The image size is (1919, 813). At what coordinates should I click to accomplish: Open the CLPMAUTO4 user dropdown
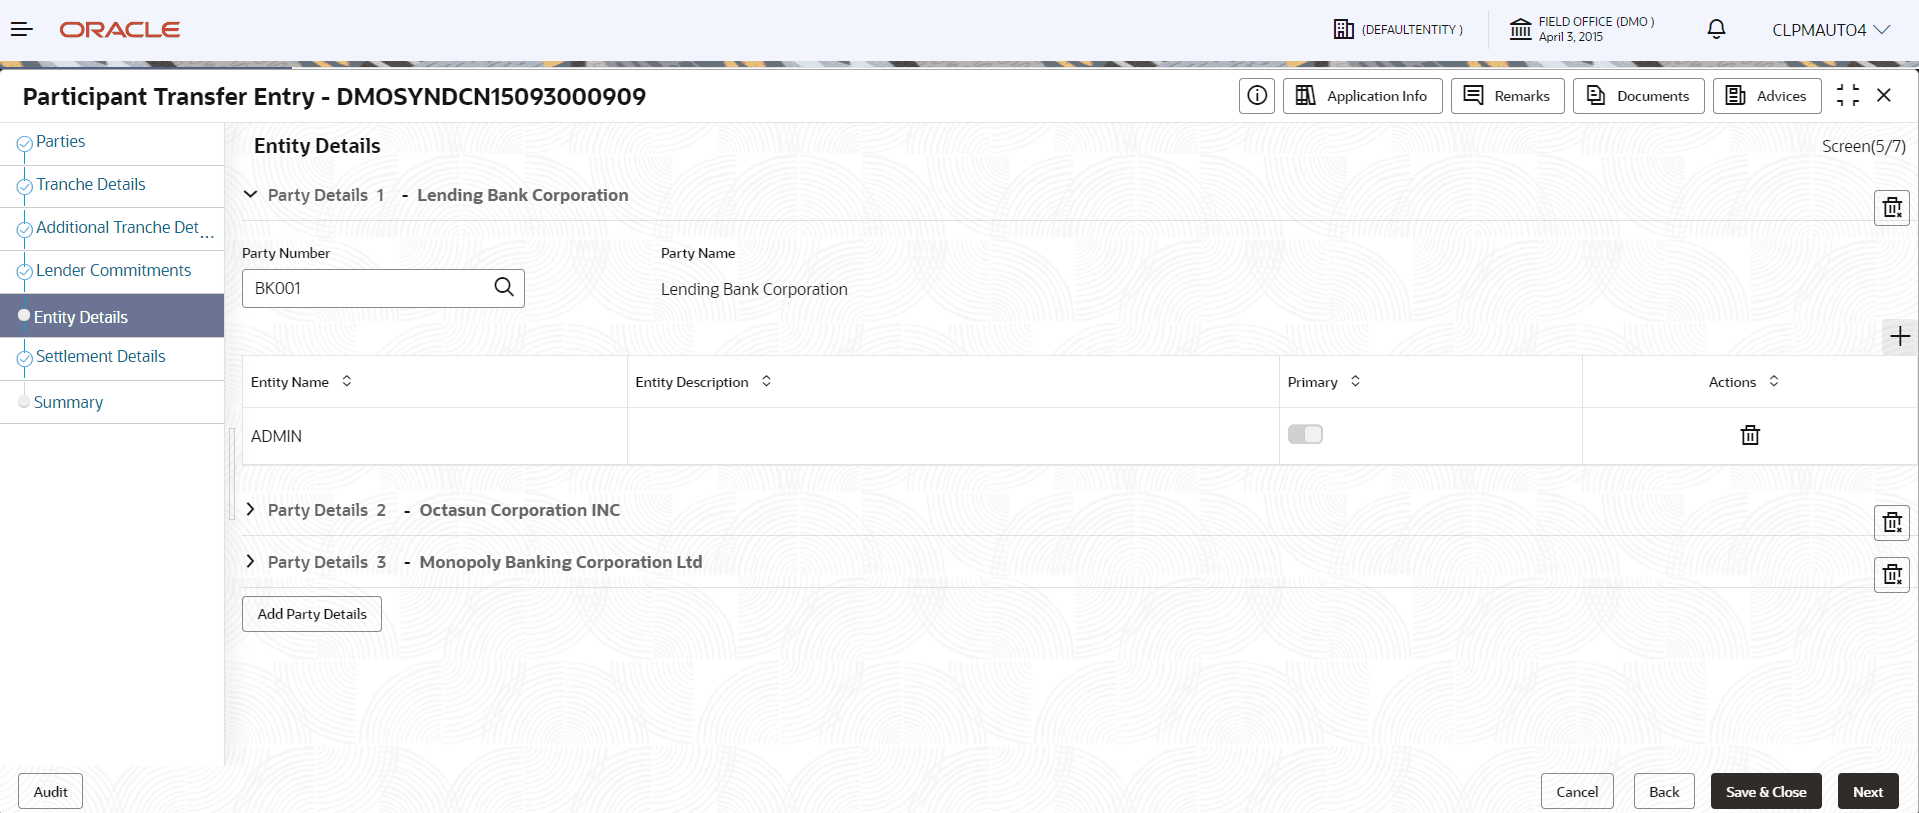click(1831, 30)
